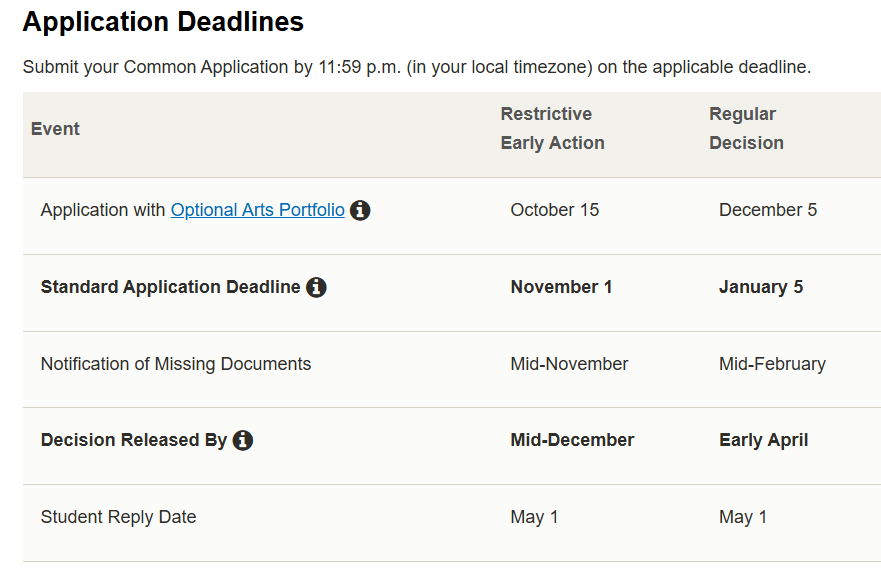Image resolution: width=881 pixels, height=573 pixels.
Task: Click the Early April decision release cell
Action: (763, 440)
